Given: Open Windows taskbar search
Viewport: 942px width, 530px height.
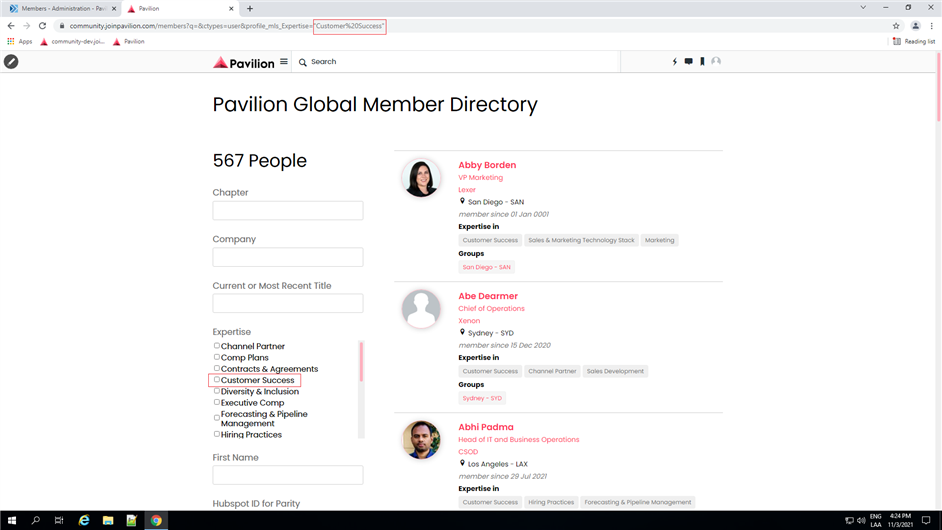Looking at the screenshot, I should [x=35, y=520].
